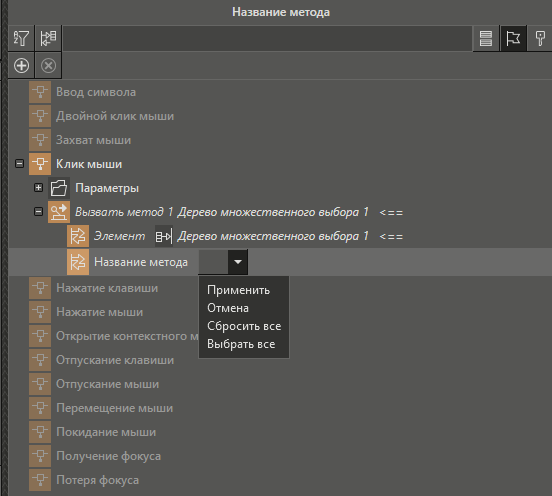Click the Клик мыши event icon
This screenshot has width=552, height=496.
[x=40, y=164]
